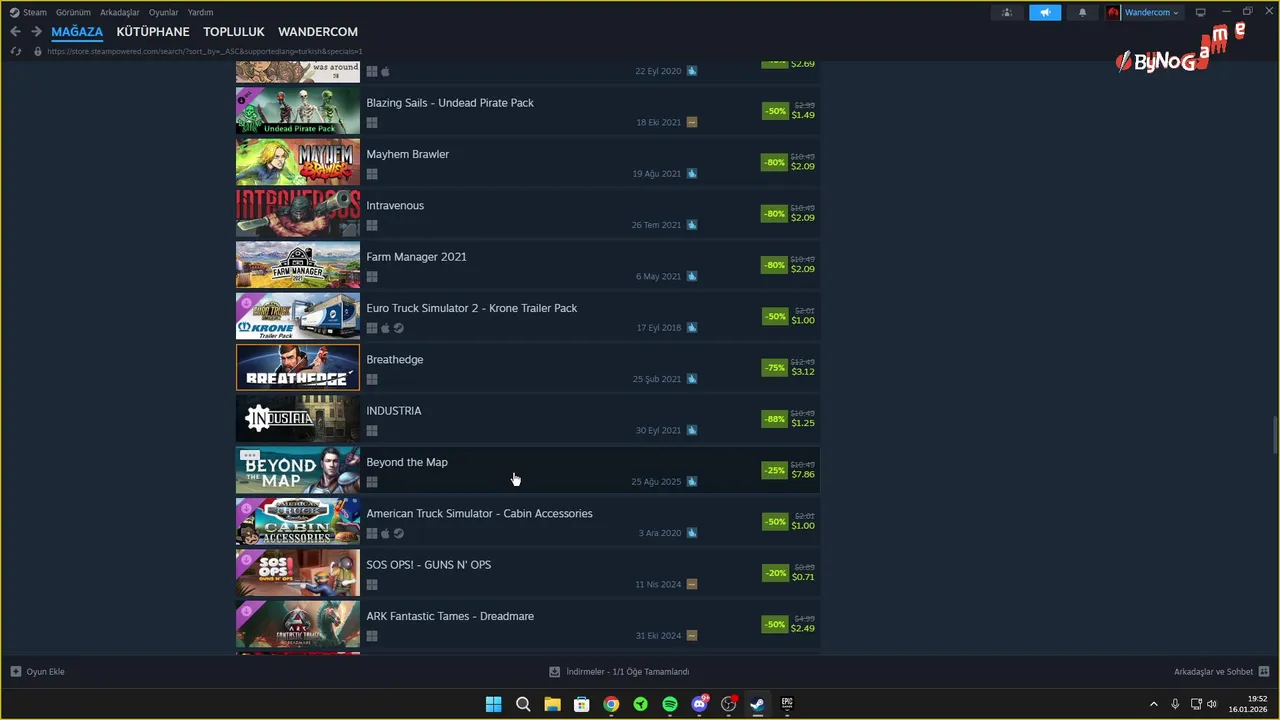Reload the store page

coord(15,51)
